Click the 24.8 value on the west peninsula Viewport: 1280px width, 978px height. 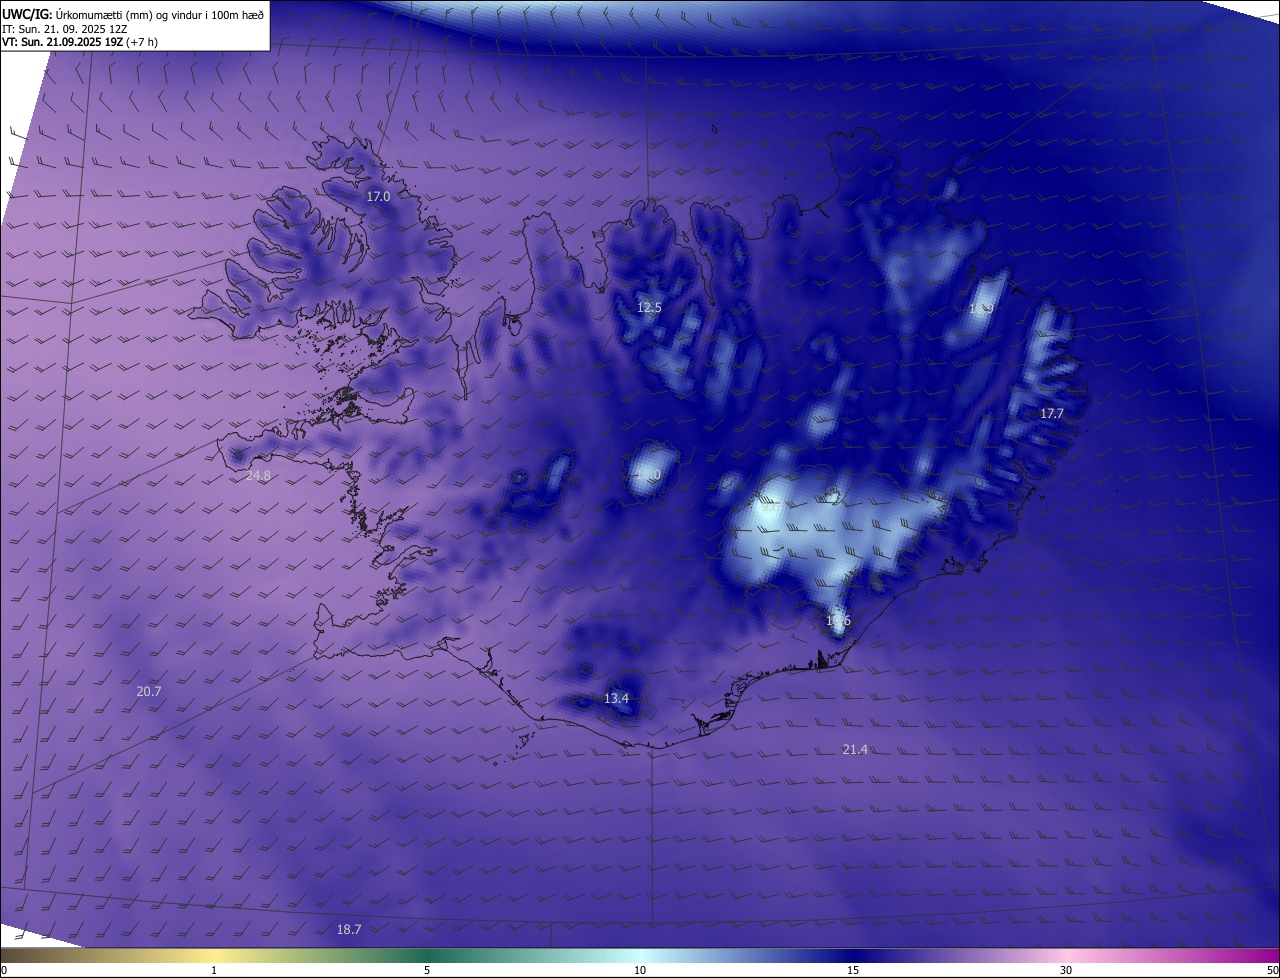coord(258,476)
